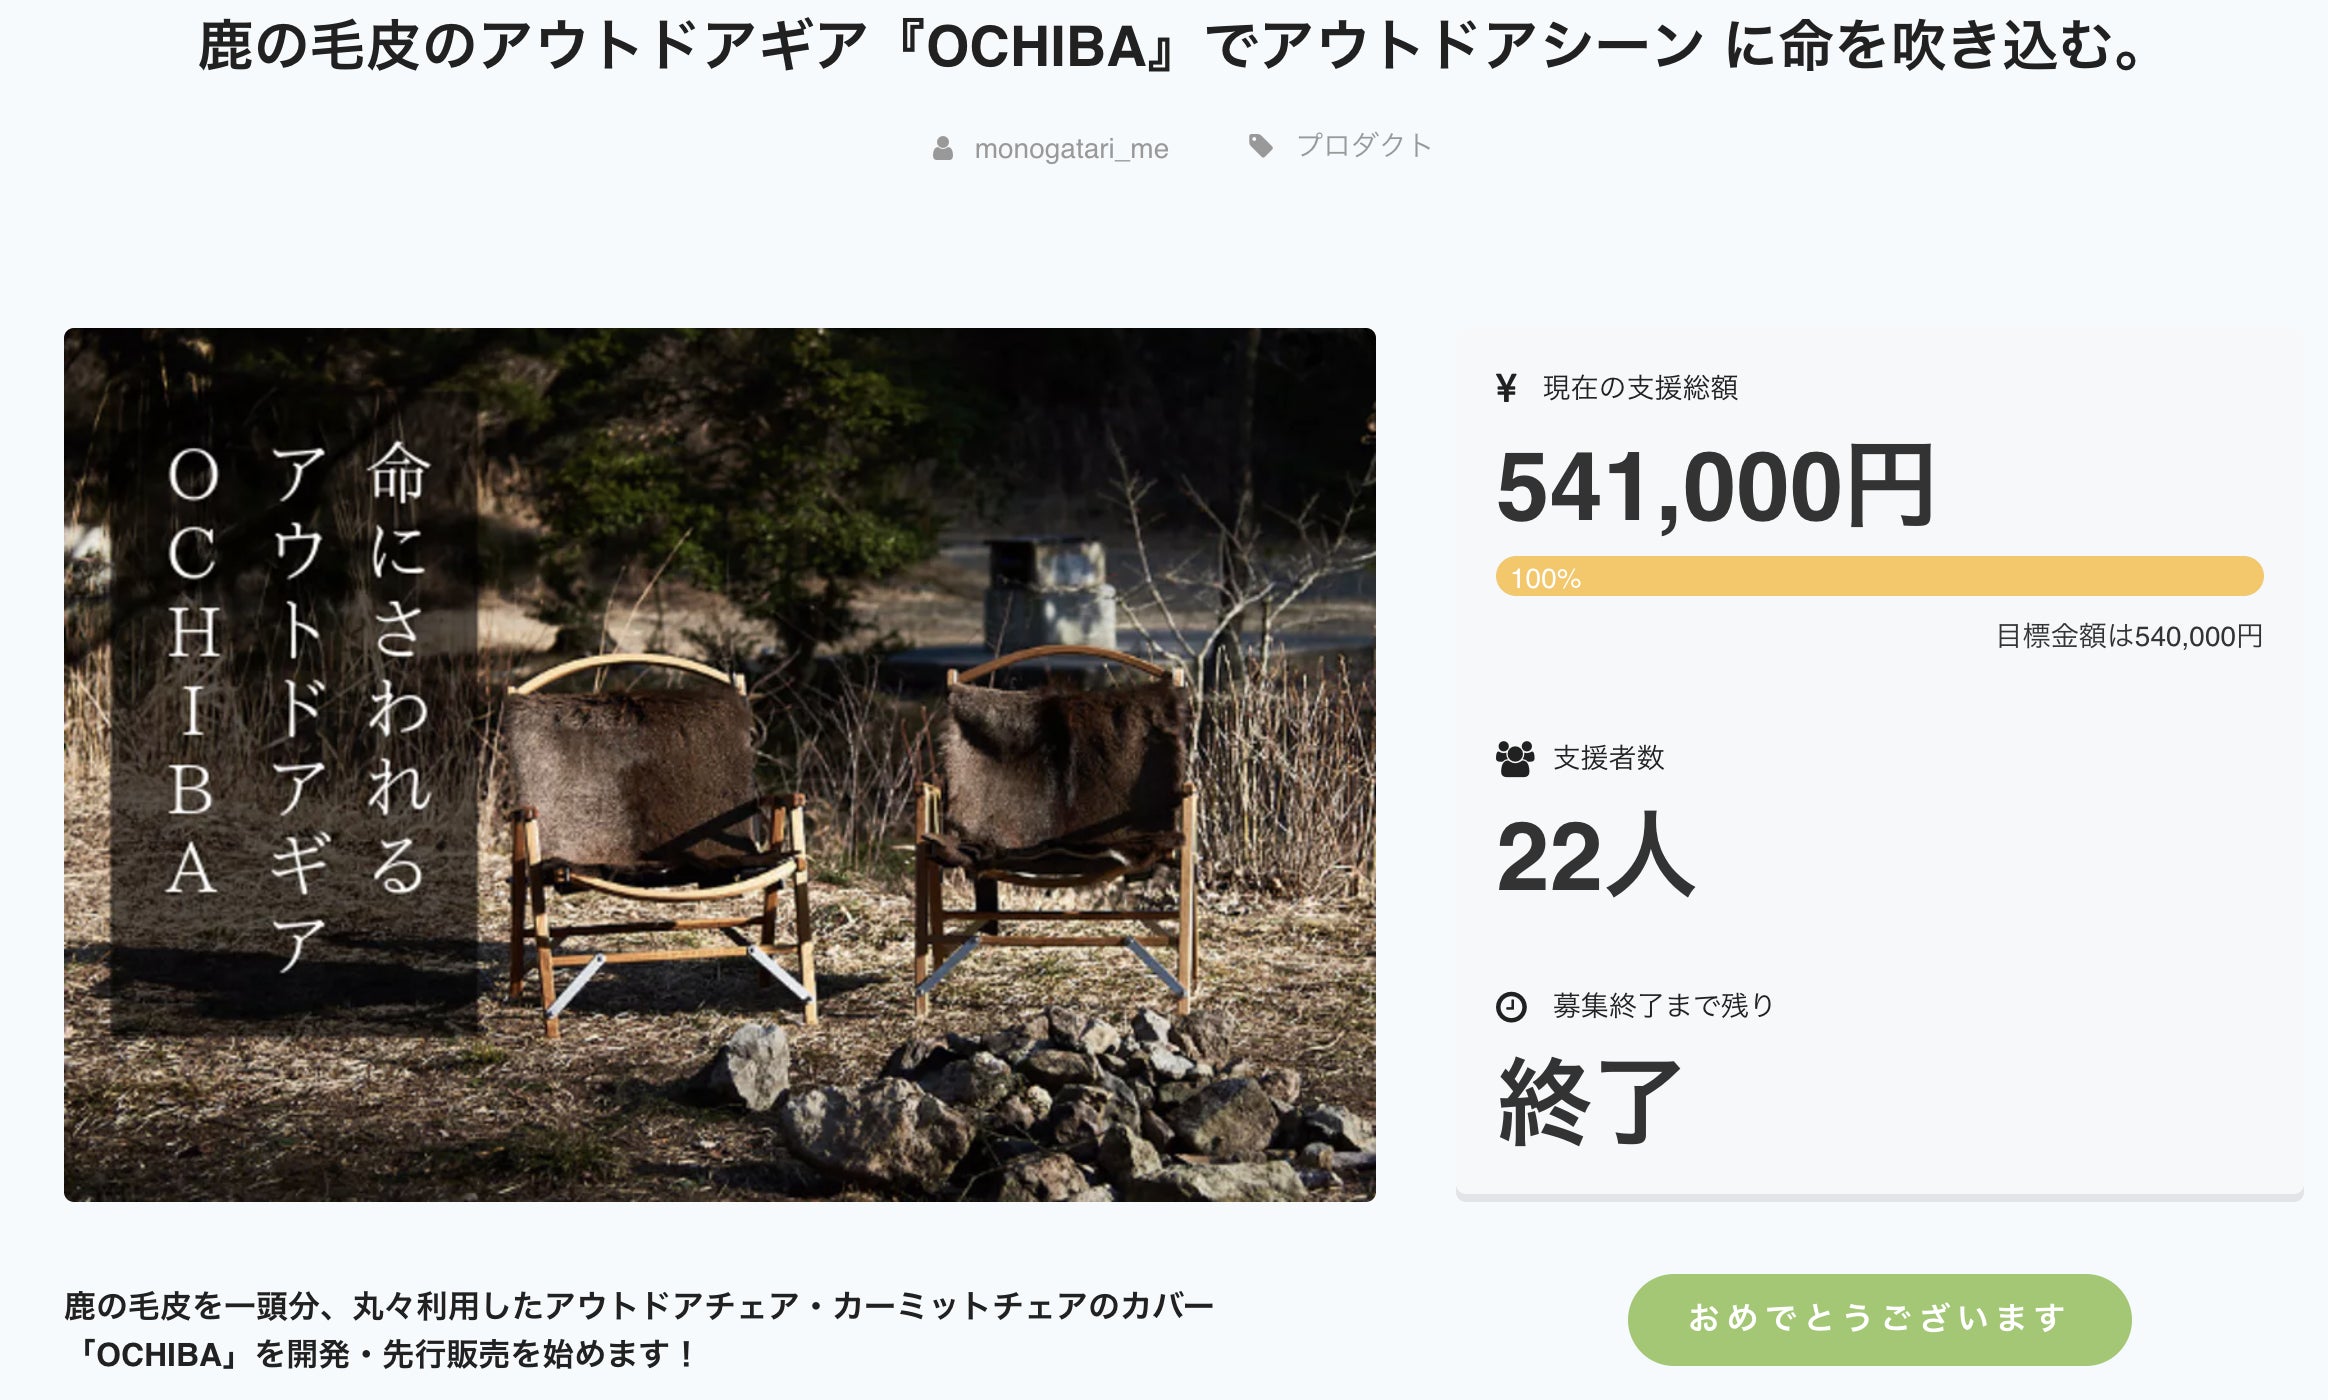The width and height of the screenshot is (2328, 1400).
Task: Click the 現在の支援総額 label
Action: pos(1640,388)
